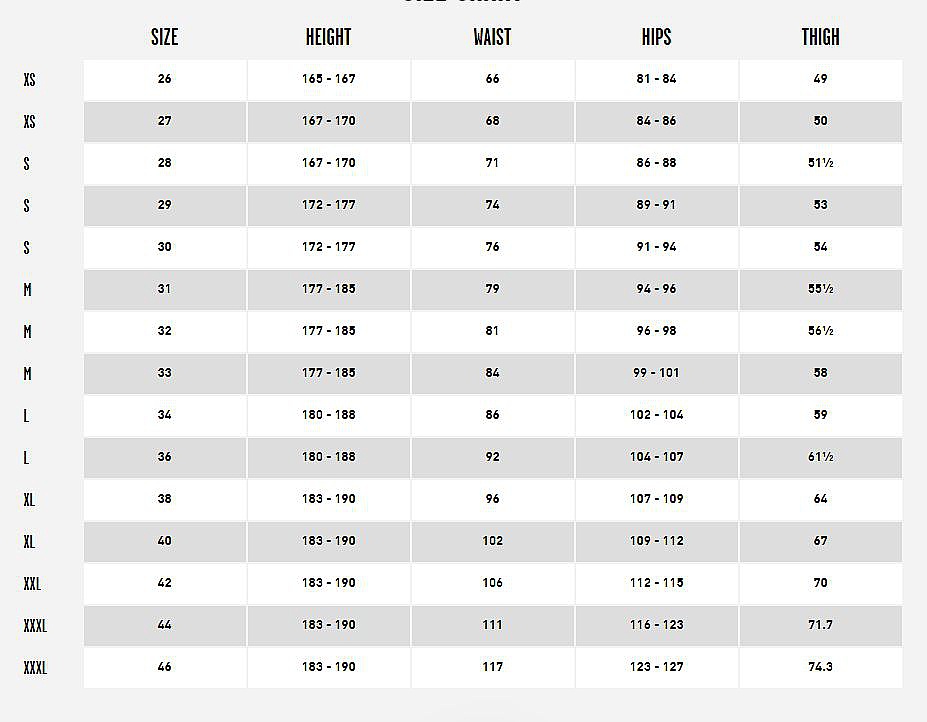
Task: Click the WAIST column header
Action: (x=492, y=37)
